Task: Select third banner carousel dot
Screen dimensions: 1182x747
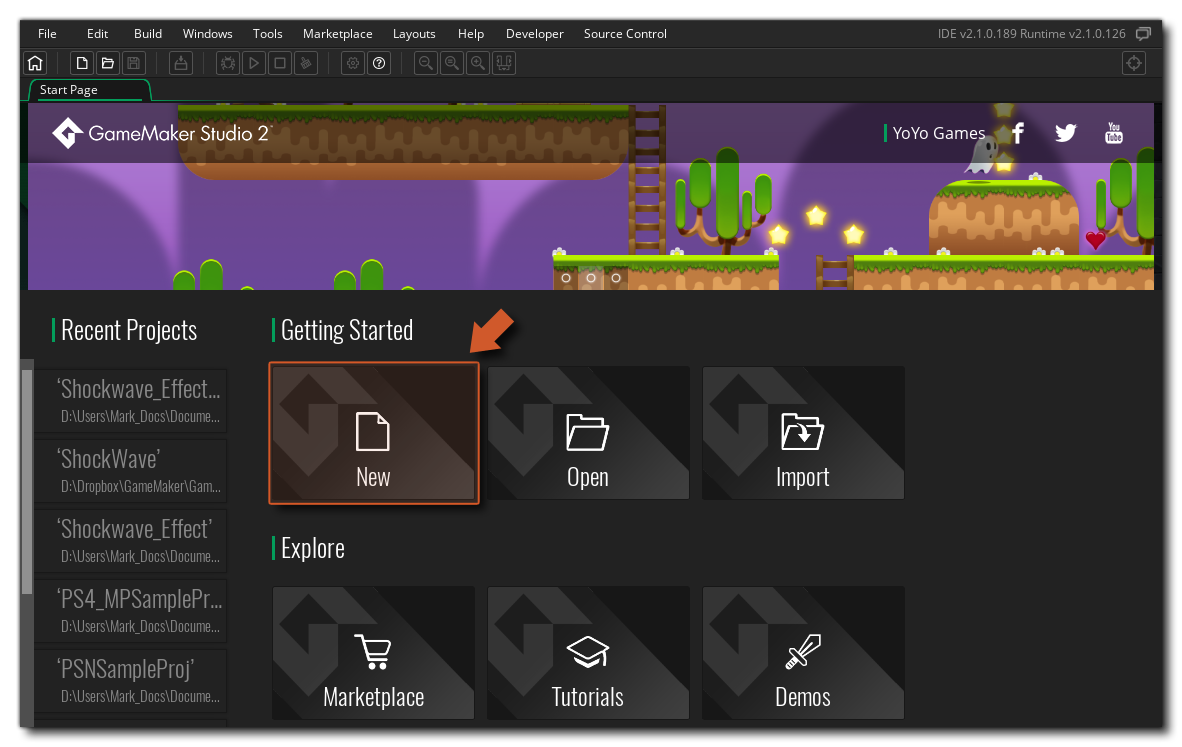Action: point(616,278)
